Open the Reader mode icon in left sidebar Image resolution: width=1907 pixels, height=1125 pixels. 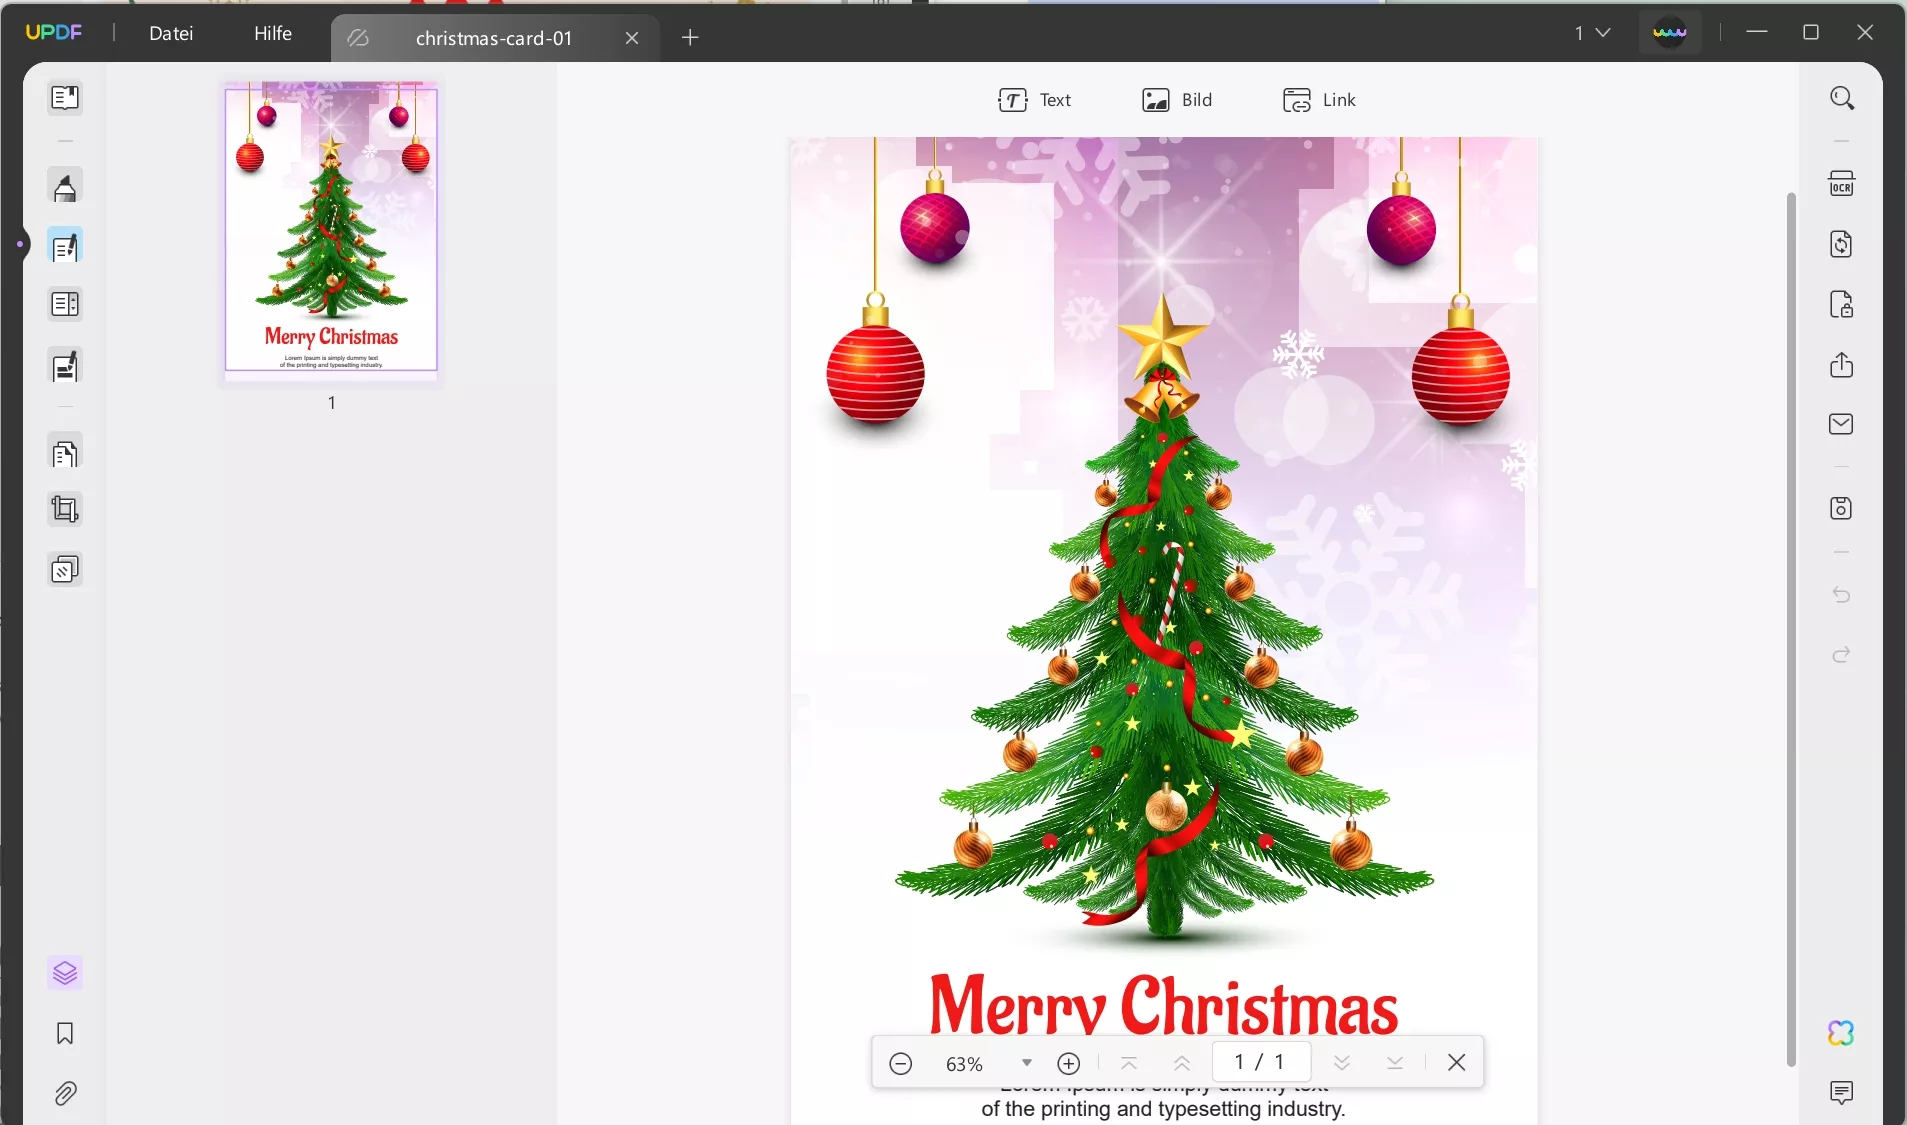(65, 98)
